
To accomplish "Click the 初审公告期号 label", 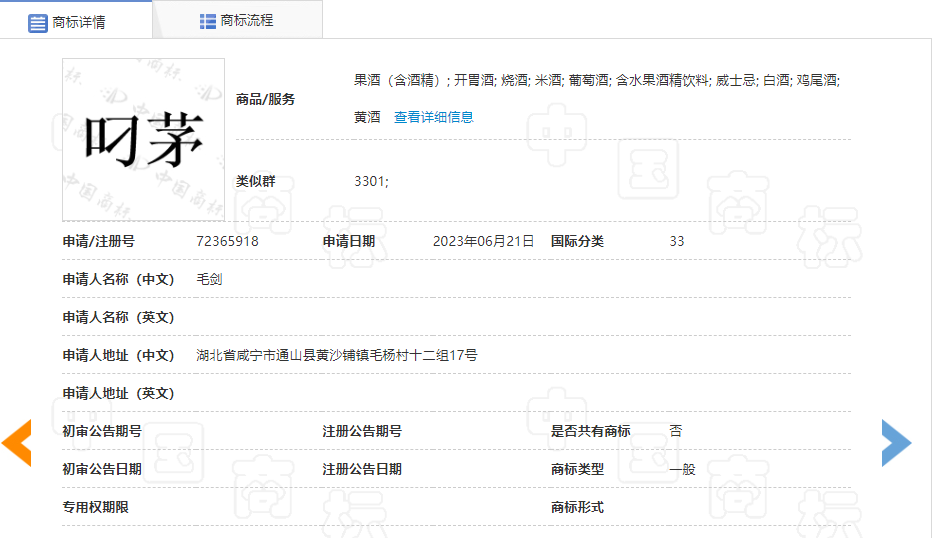I will 102,431.
